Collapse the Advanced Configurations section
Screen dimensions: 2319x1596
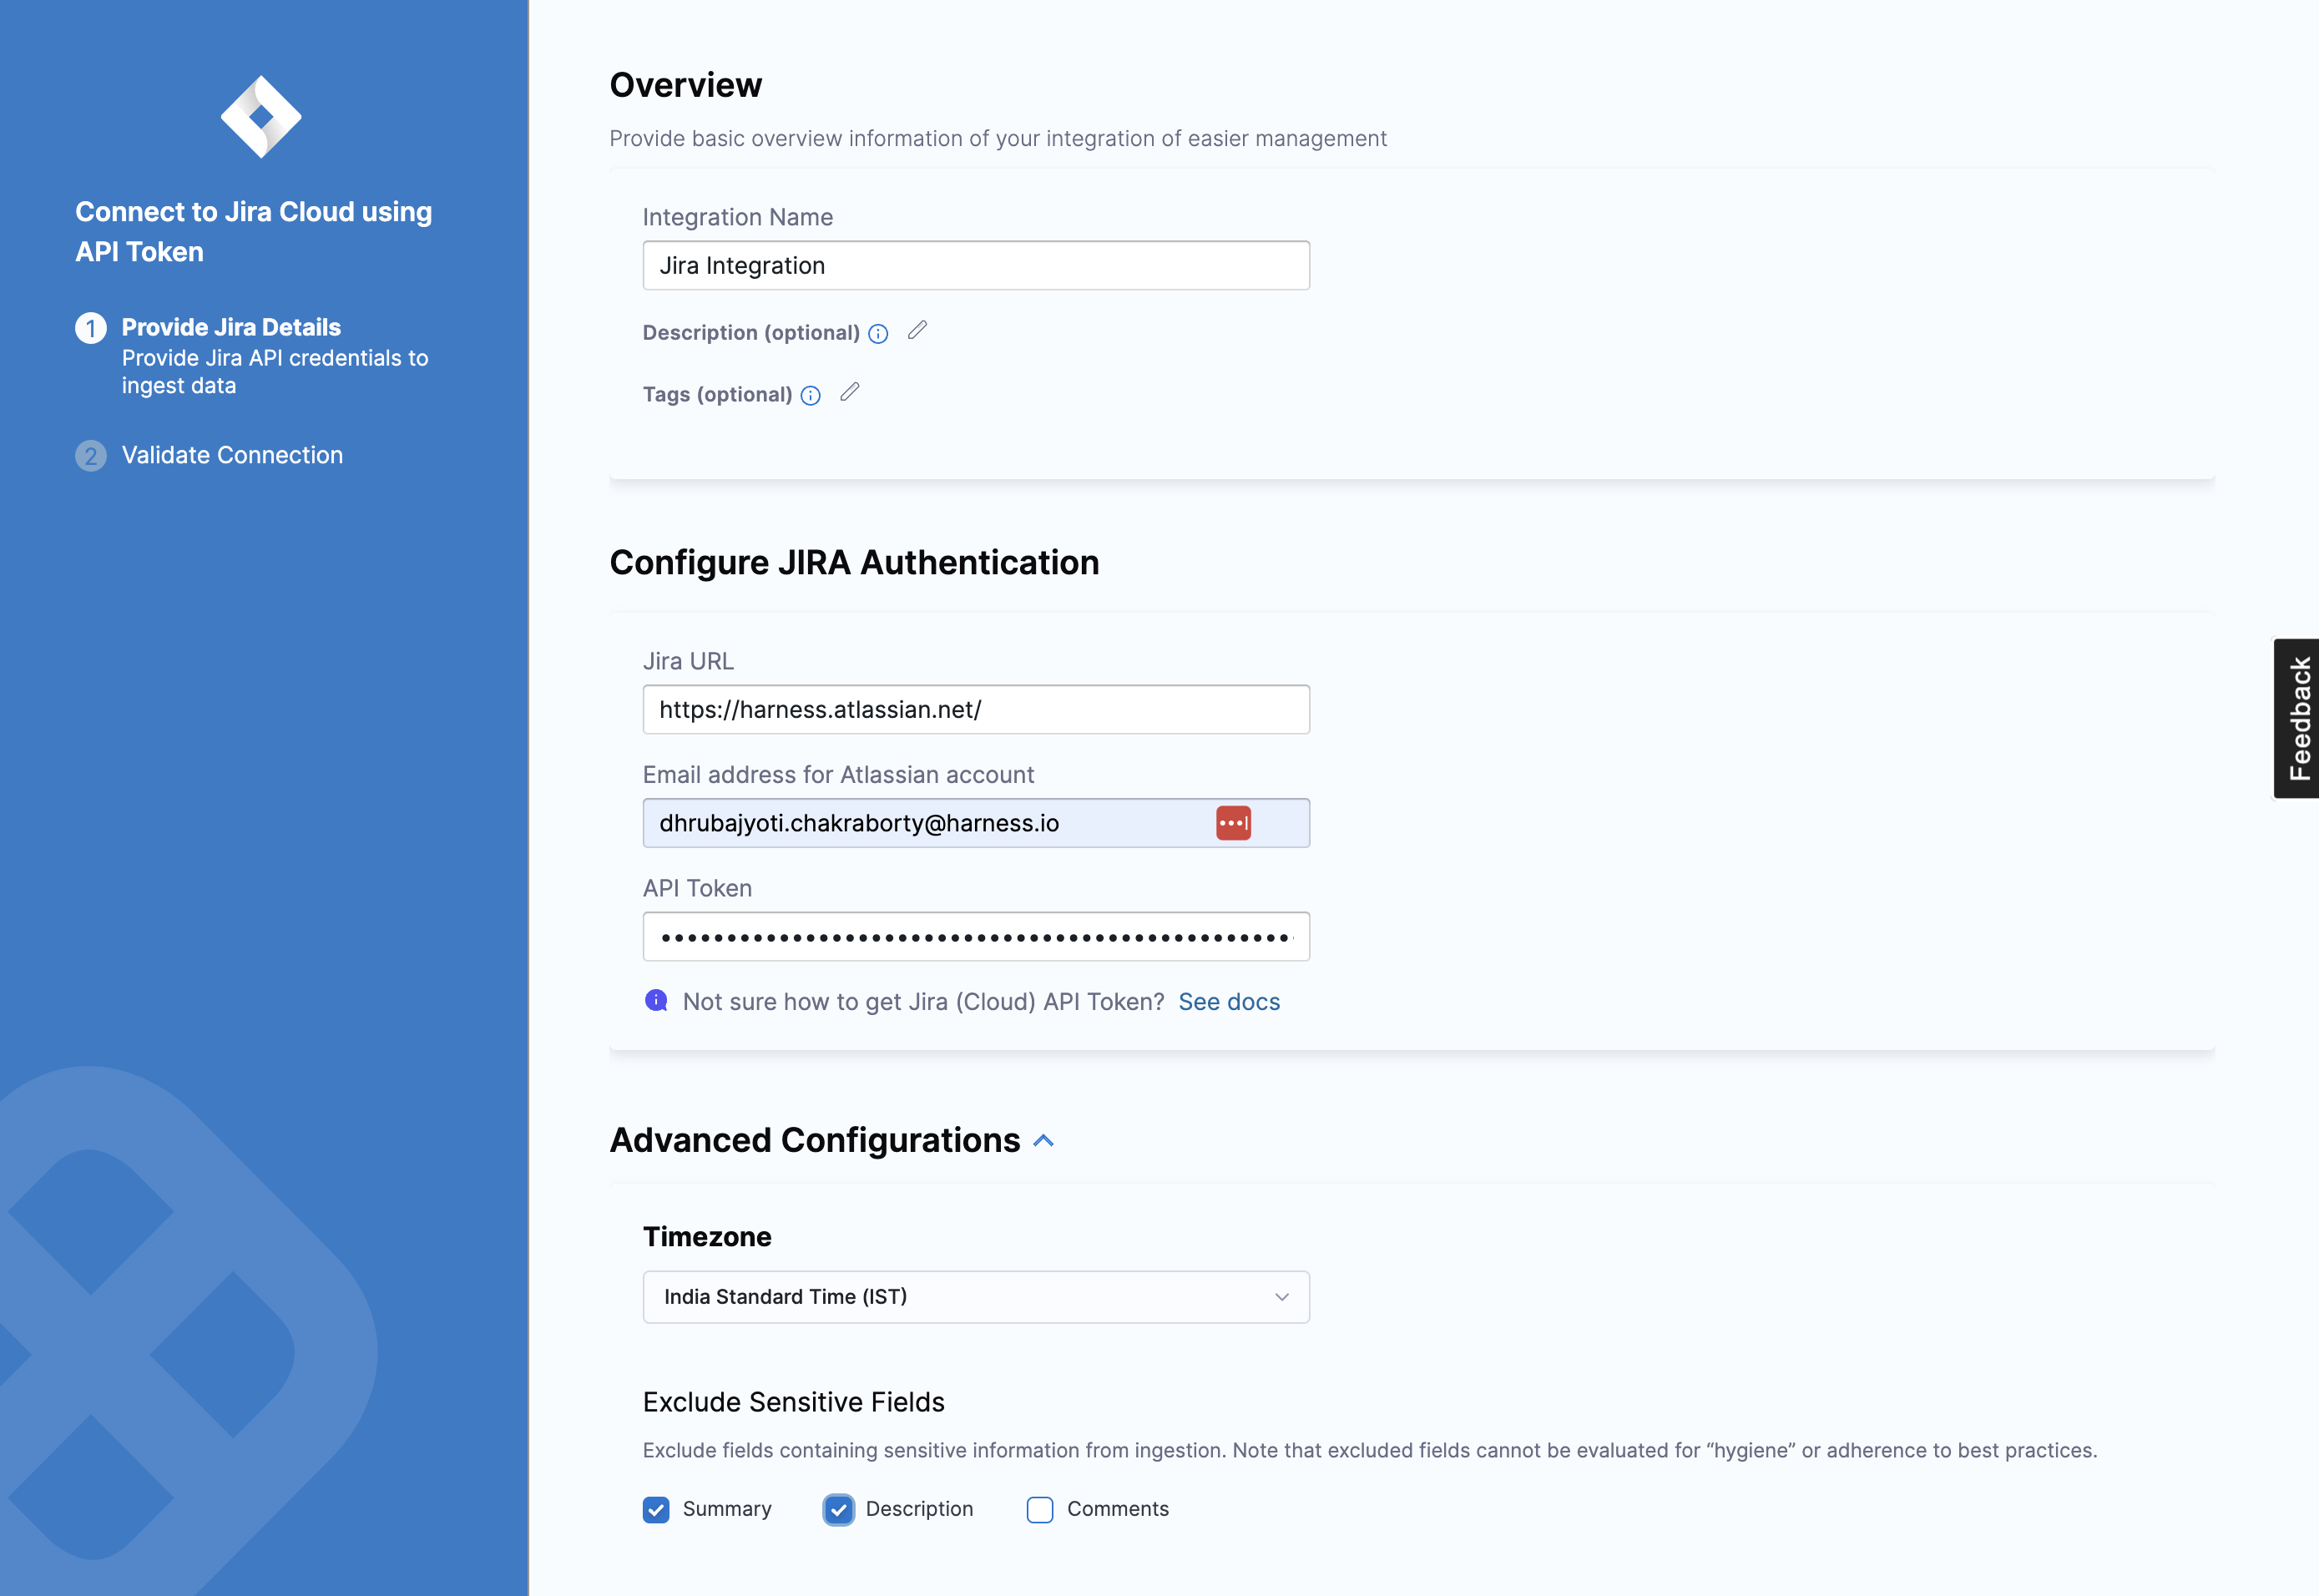tap(1044, 1140)
